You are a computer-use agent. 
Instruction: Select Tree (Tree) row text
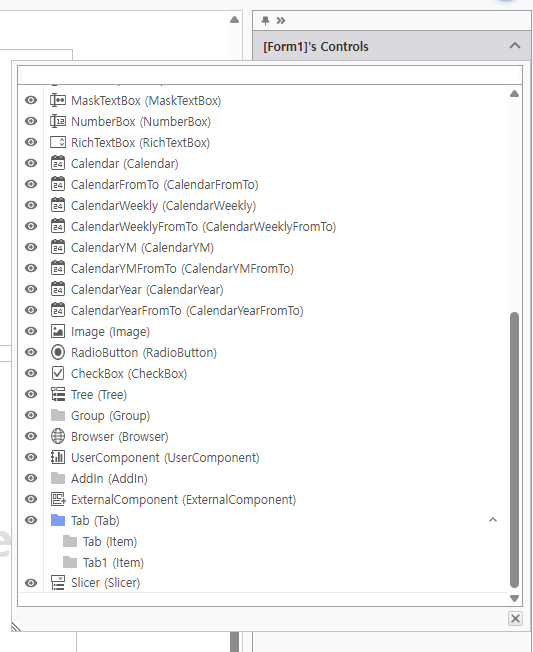(x=99, y=395)
